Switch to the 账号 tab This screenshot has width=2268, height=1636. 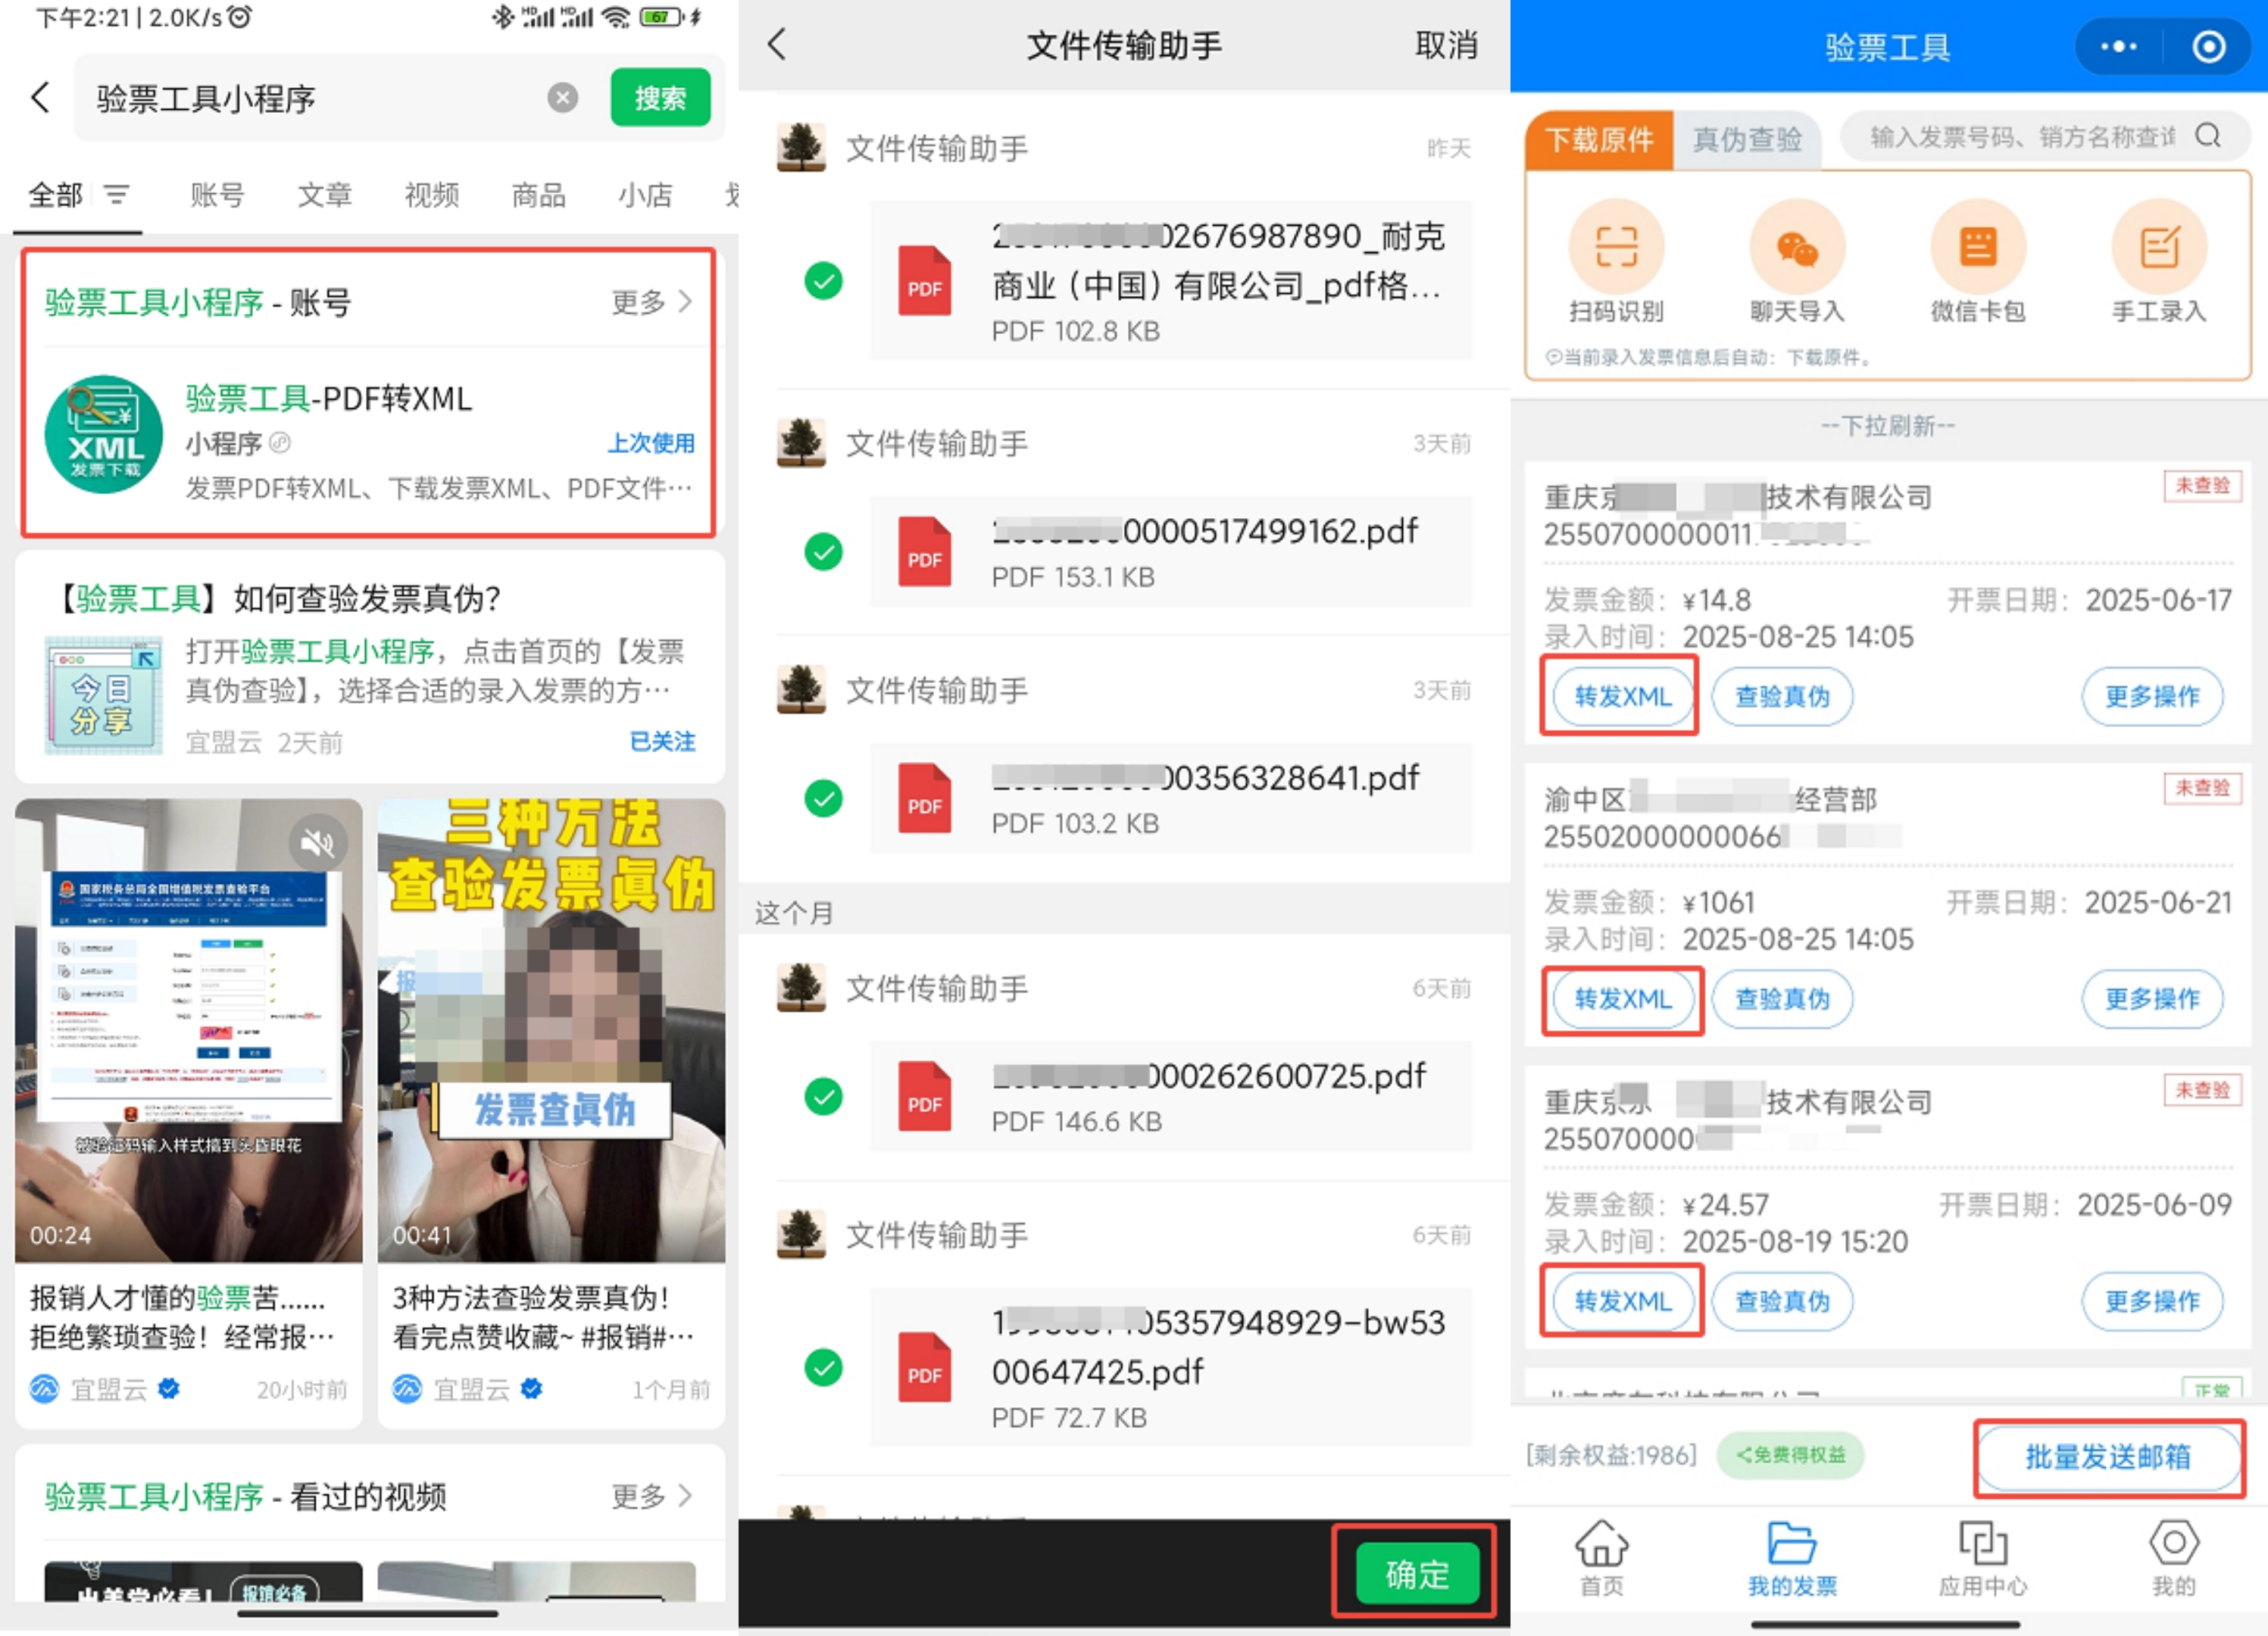(217, 194)
